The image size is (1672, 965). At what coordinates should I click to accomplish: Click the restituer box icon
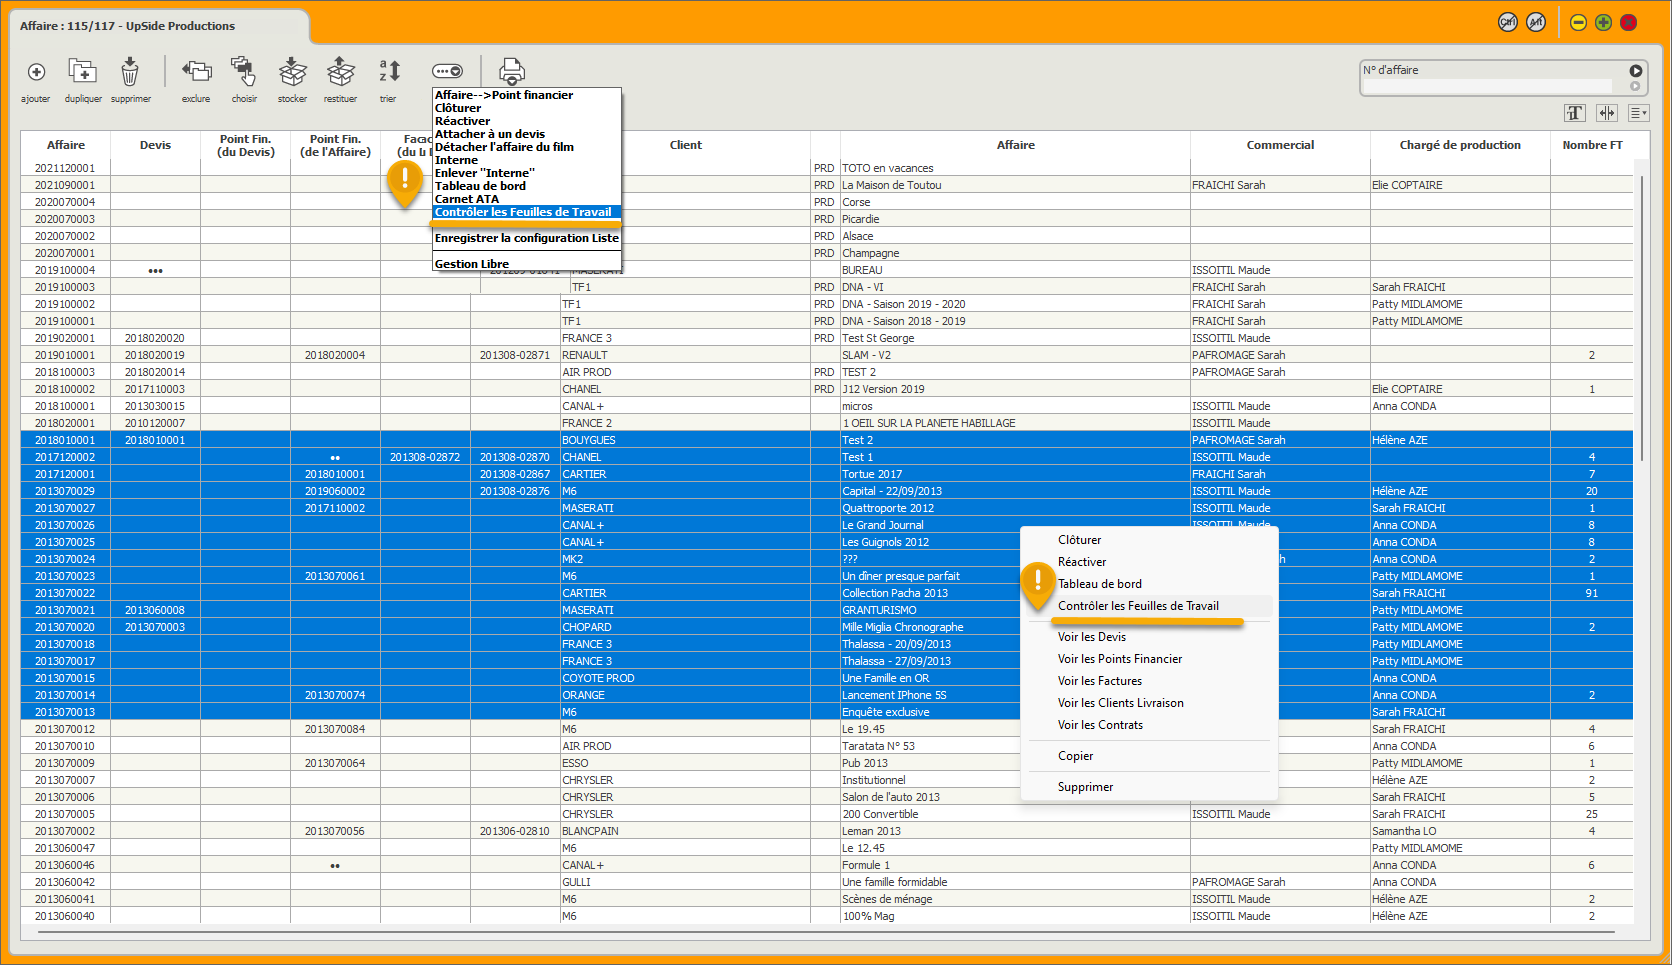pyautogui.click(x=340, y=72)
